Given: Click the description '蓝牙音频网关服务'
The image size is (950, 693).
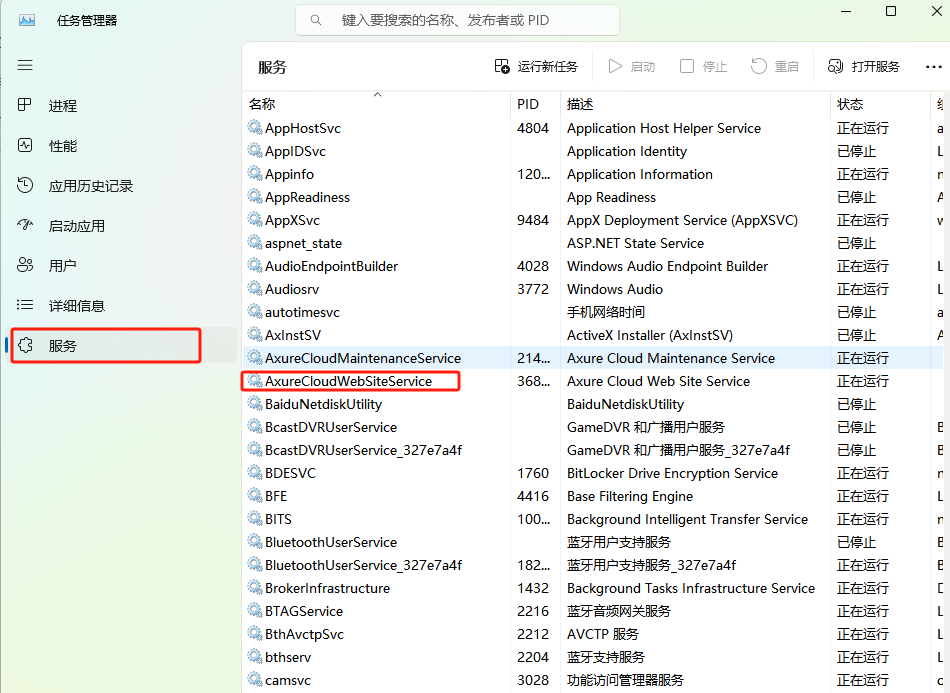Looking at the screenshot, I should [619, 611].
